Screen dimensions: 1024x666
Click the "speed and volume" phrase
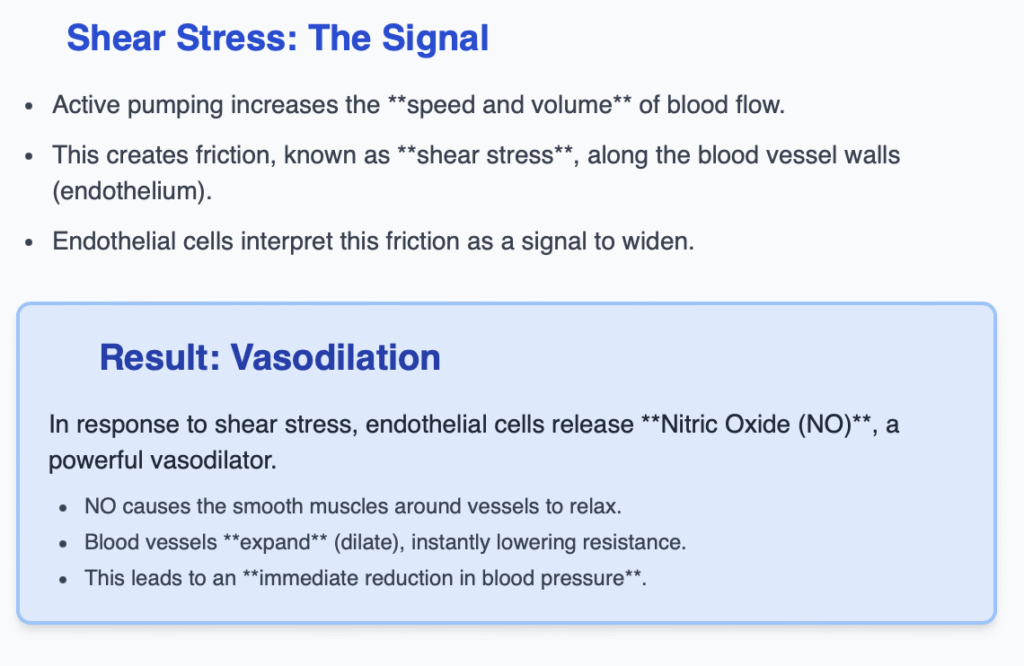click(509, 105)
